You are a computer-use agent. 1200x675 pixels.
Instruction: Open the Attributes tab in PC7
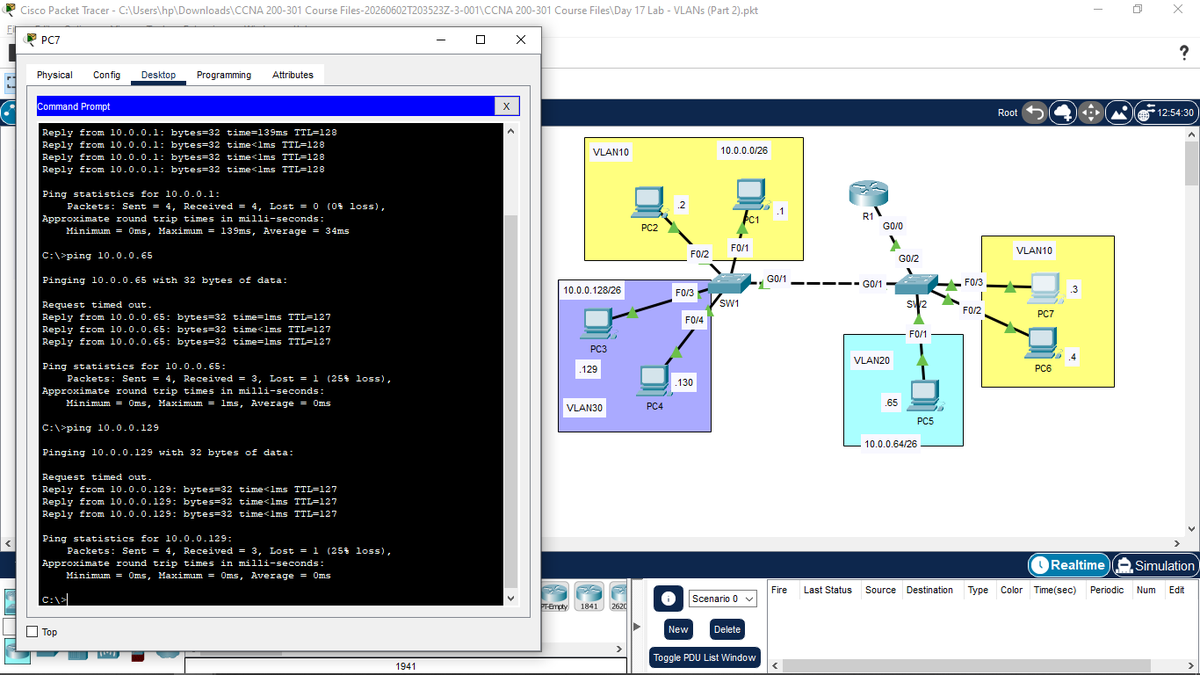(x=293, y=75)
